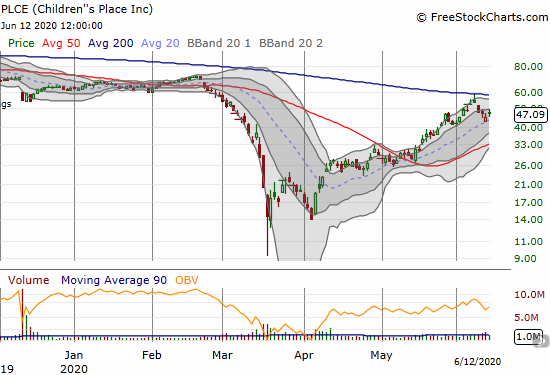This screenshot has width=550, height=375.
Task: Select the Avg 200 legend label
Action: pyautogui.click(x=110, y=43)
